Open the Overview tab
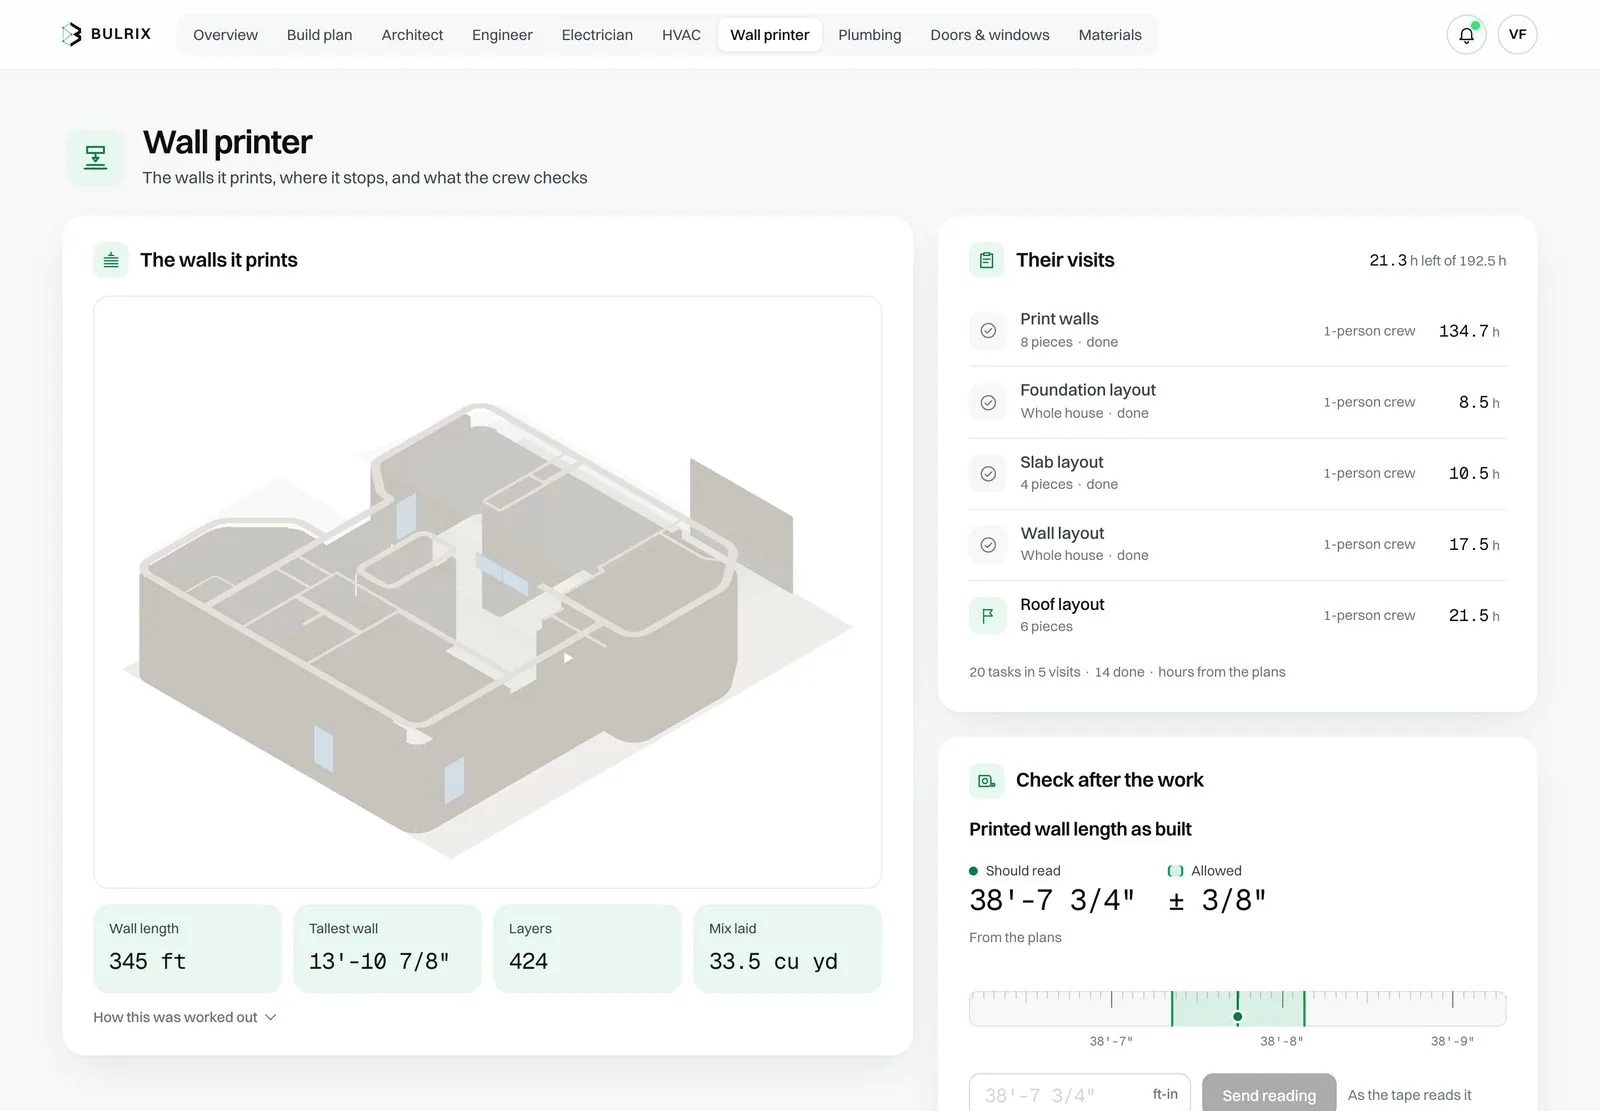 pos(225,35)
